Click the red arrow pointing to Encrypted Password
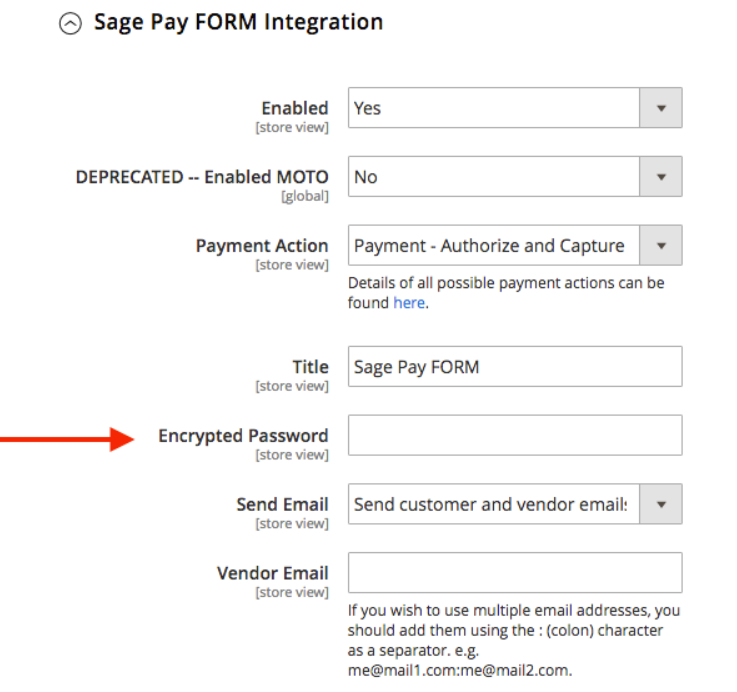The height and width of the screenshot is (692, 737). click(x=68, y=437)
